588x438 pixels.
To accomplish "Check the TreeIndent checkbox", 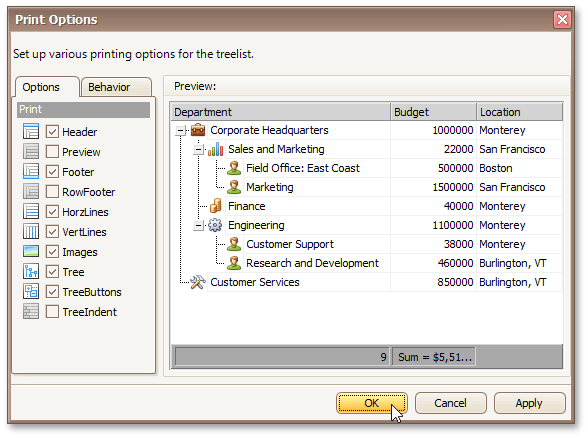I will pos(52,312).
